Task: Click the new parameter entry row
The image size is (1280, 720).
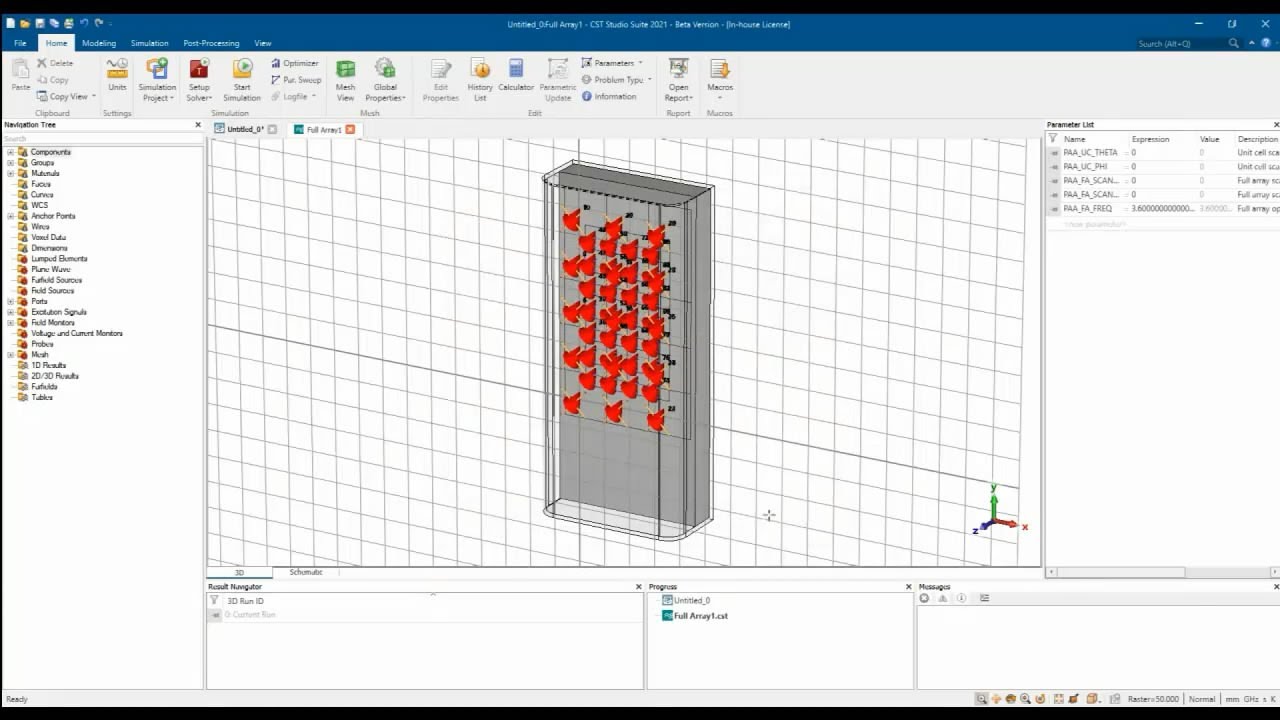Action: [x=1163, y=224]
